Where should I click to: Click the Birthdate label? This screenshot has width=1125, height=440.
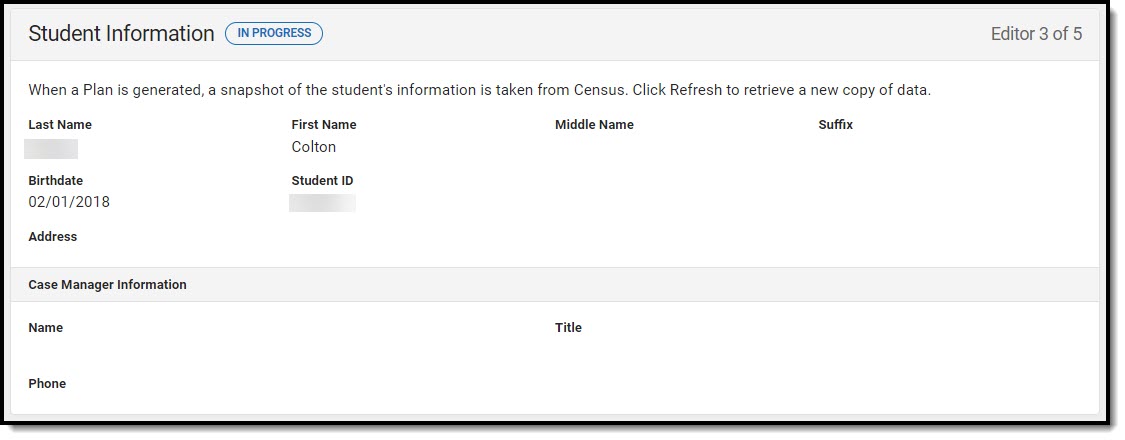[x=56, y=181]
